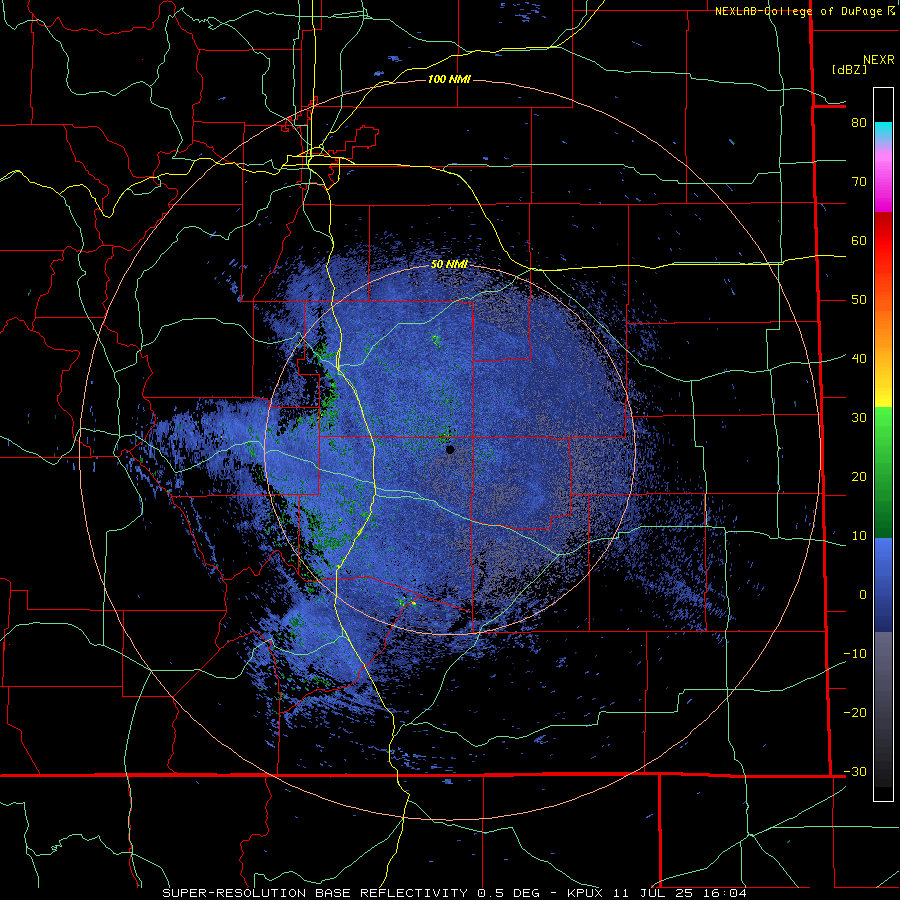The image size is (900, 900).
Task: Click the yellow-red echo core south of radar
Action: [413, 603]
